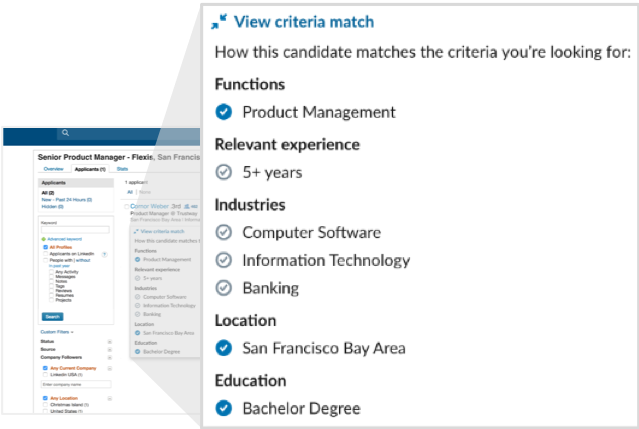Open the Stats tab
639x429 pixels.
[x=123, y=170]
